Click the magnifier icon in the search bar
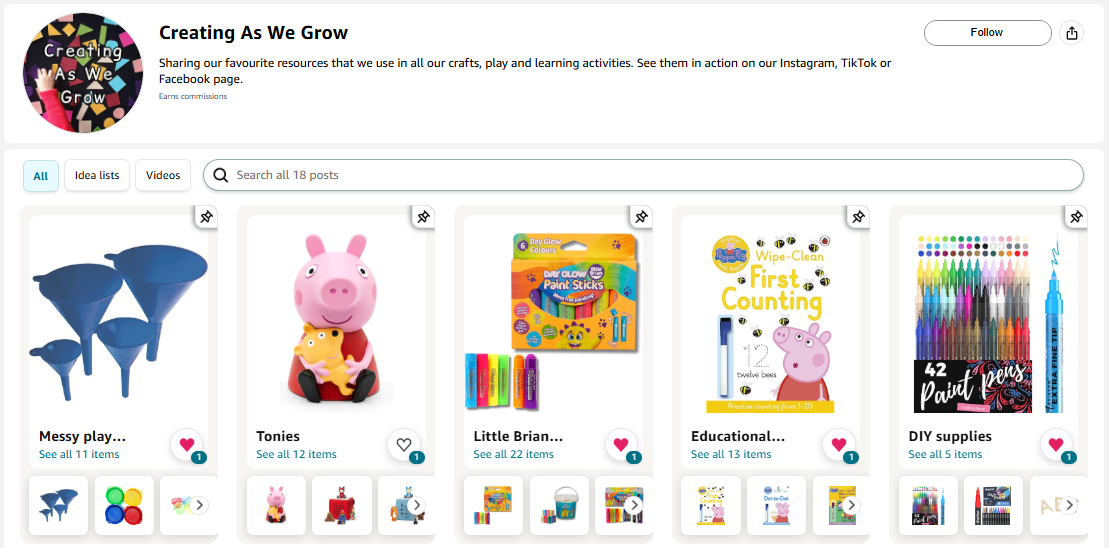The image size is (1109, 548). point(221,175)
